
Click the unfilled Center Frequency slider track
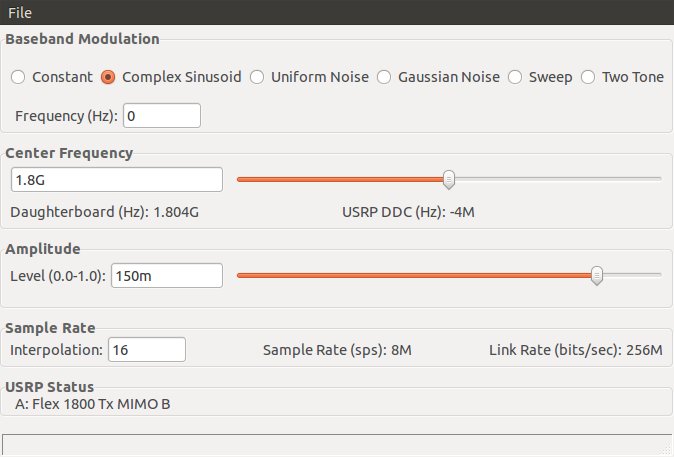click(x=558, y=179)
